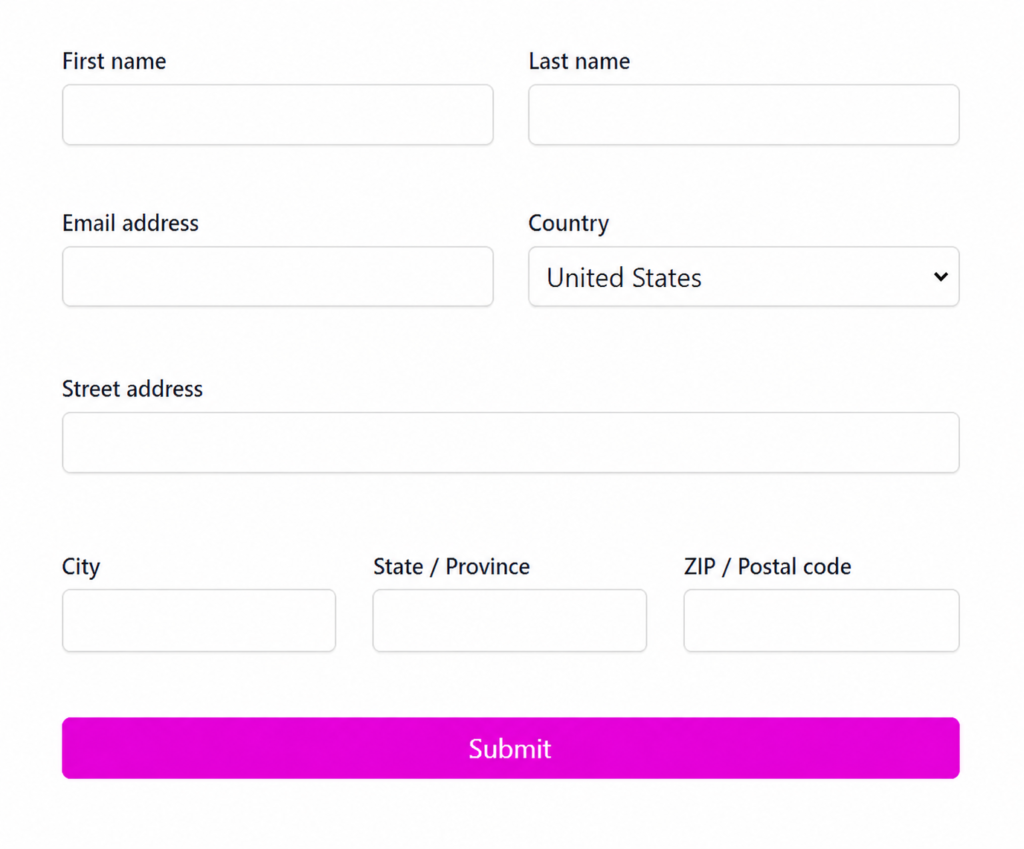
Task: Click the 'ZIP / Postal code' label
Action: click(767, 566)
